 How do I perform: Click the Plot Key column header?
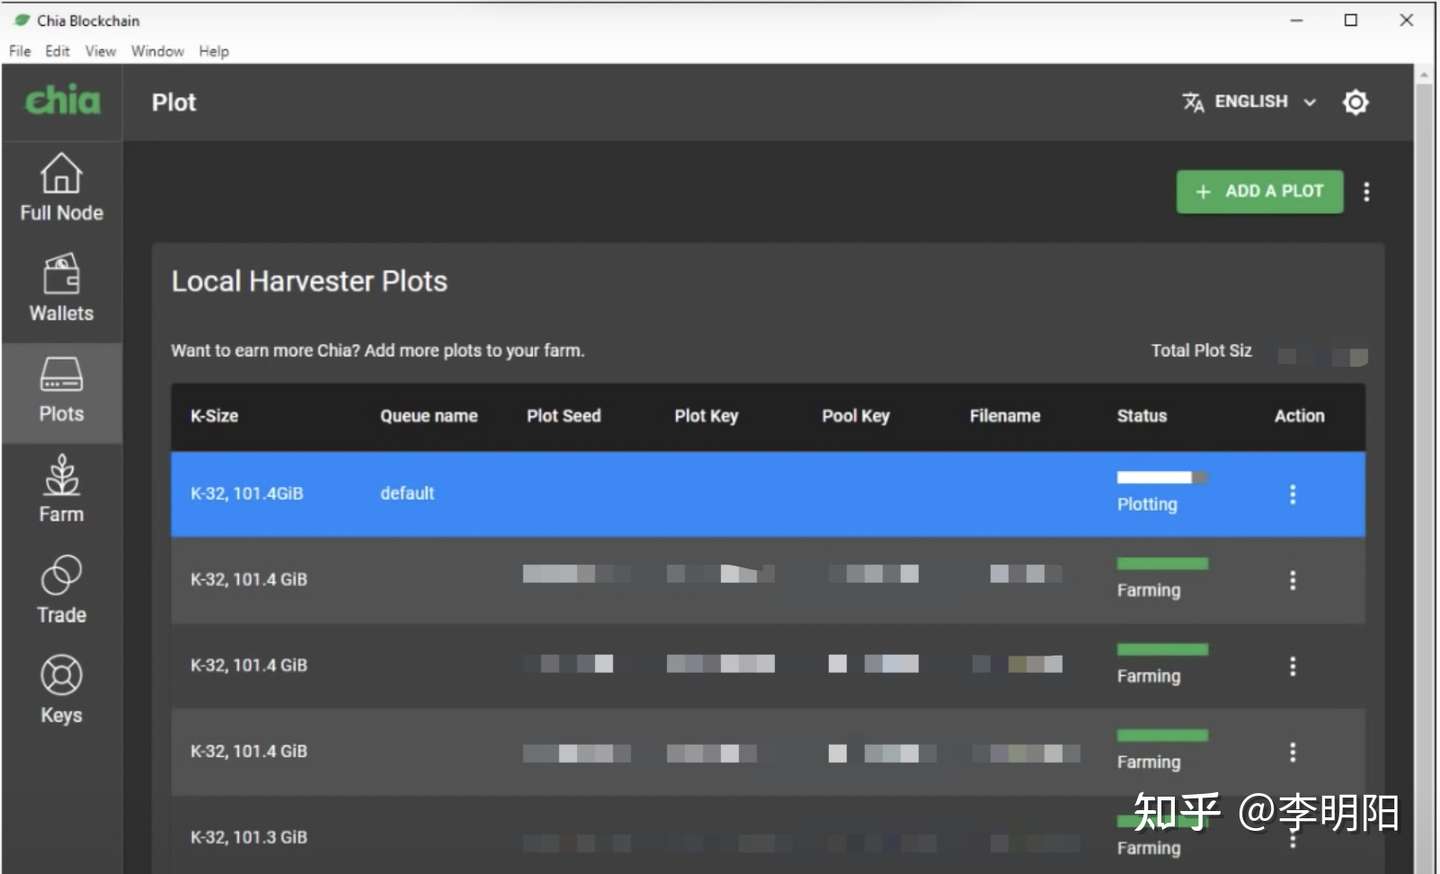[706, 416]
